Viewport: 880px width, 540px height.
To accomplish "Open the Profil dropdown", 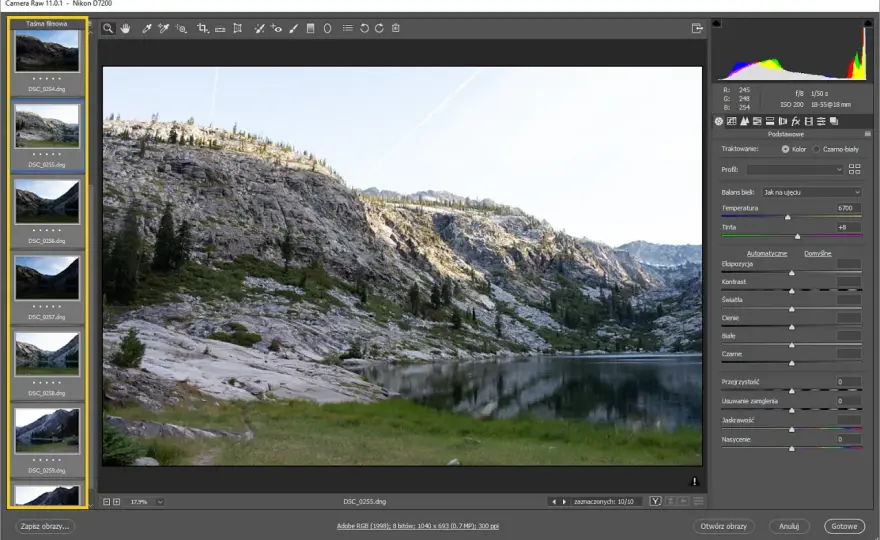I will [795, 170].
